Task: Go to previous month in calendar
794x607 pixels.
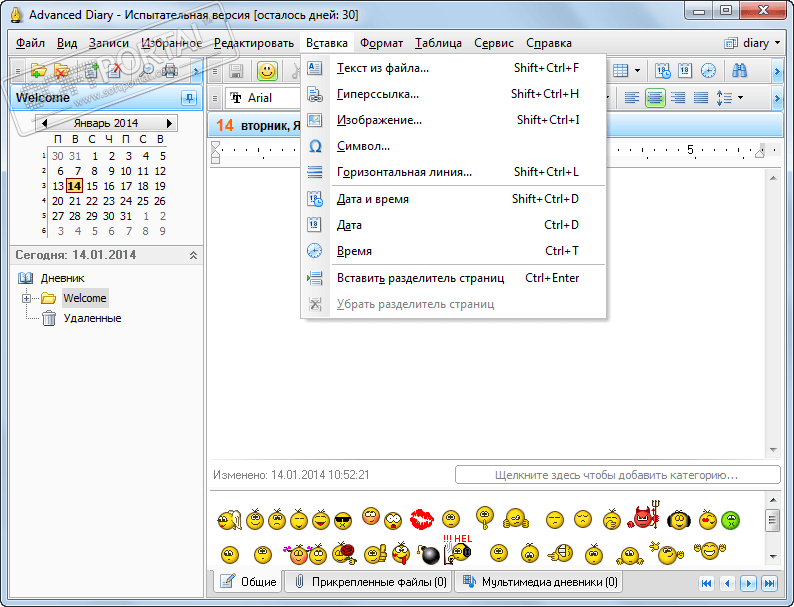Action: (x=45, y=123)
